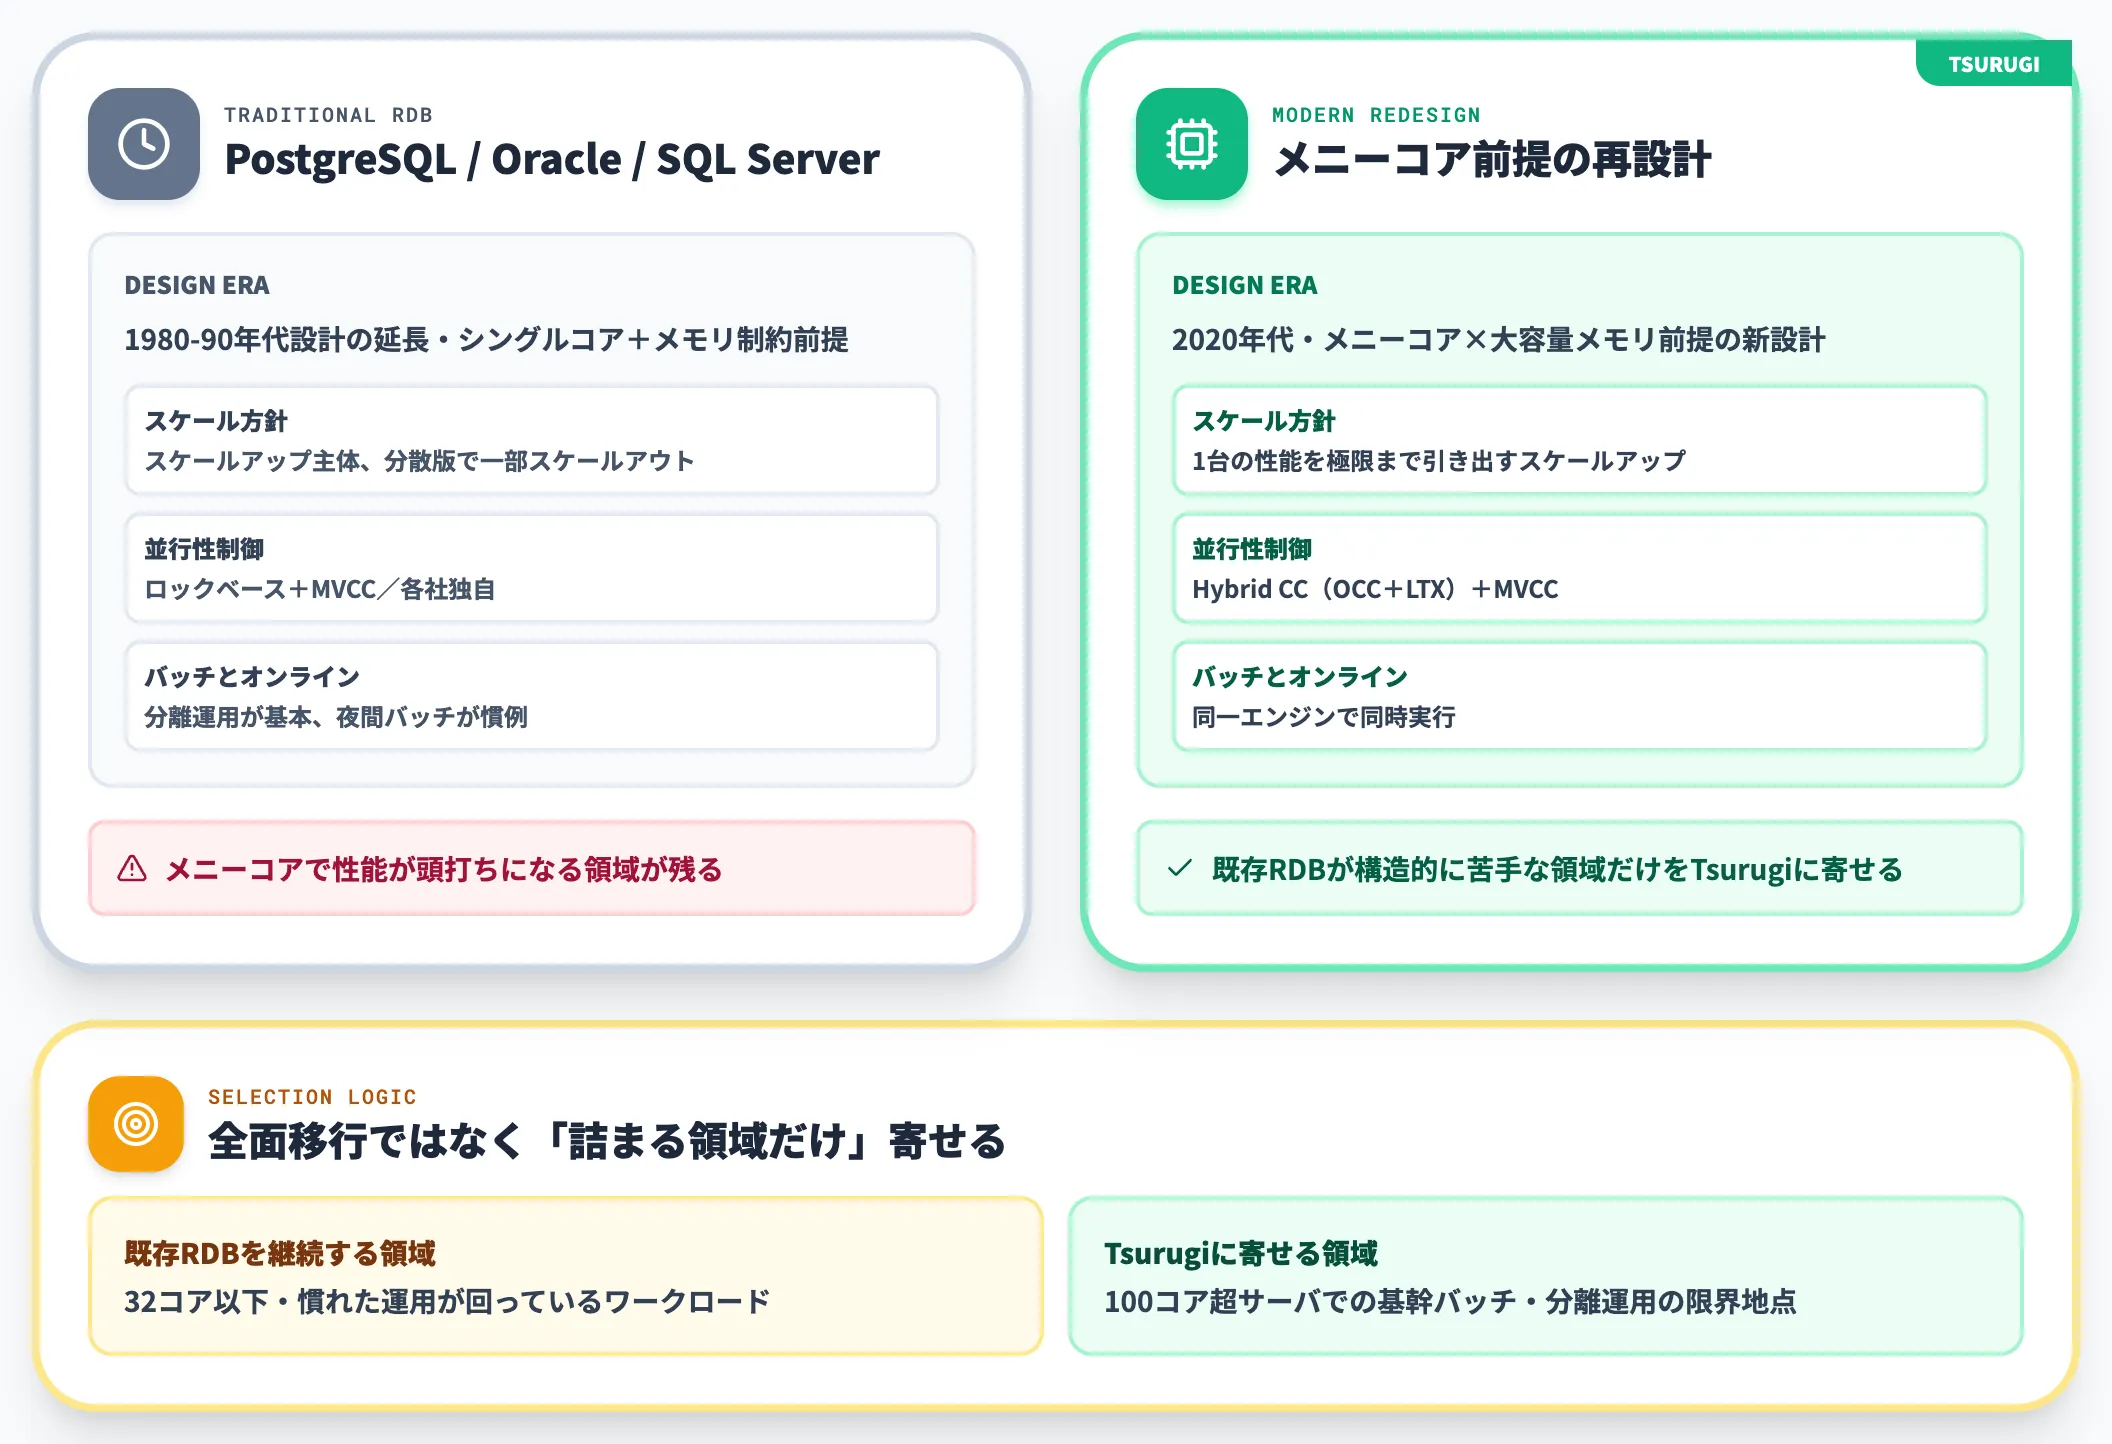The width and height of the screenshot is (2112, 1444).
Task: Click the traditional card's 並行性制御 label
Action: coord(204,549)
